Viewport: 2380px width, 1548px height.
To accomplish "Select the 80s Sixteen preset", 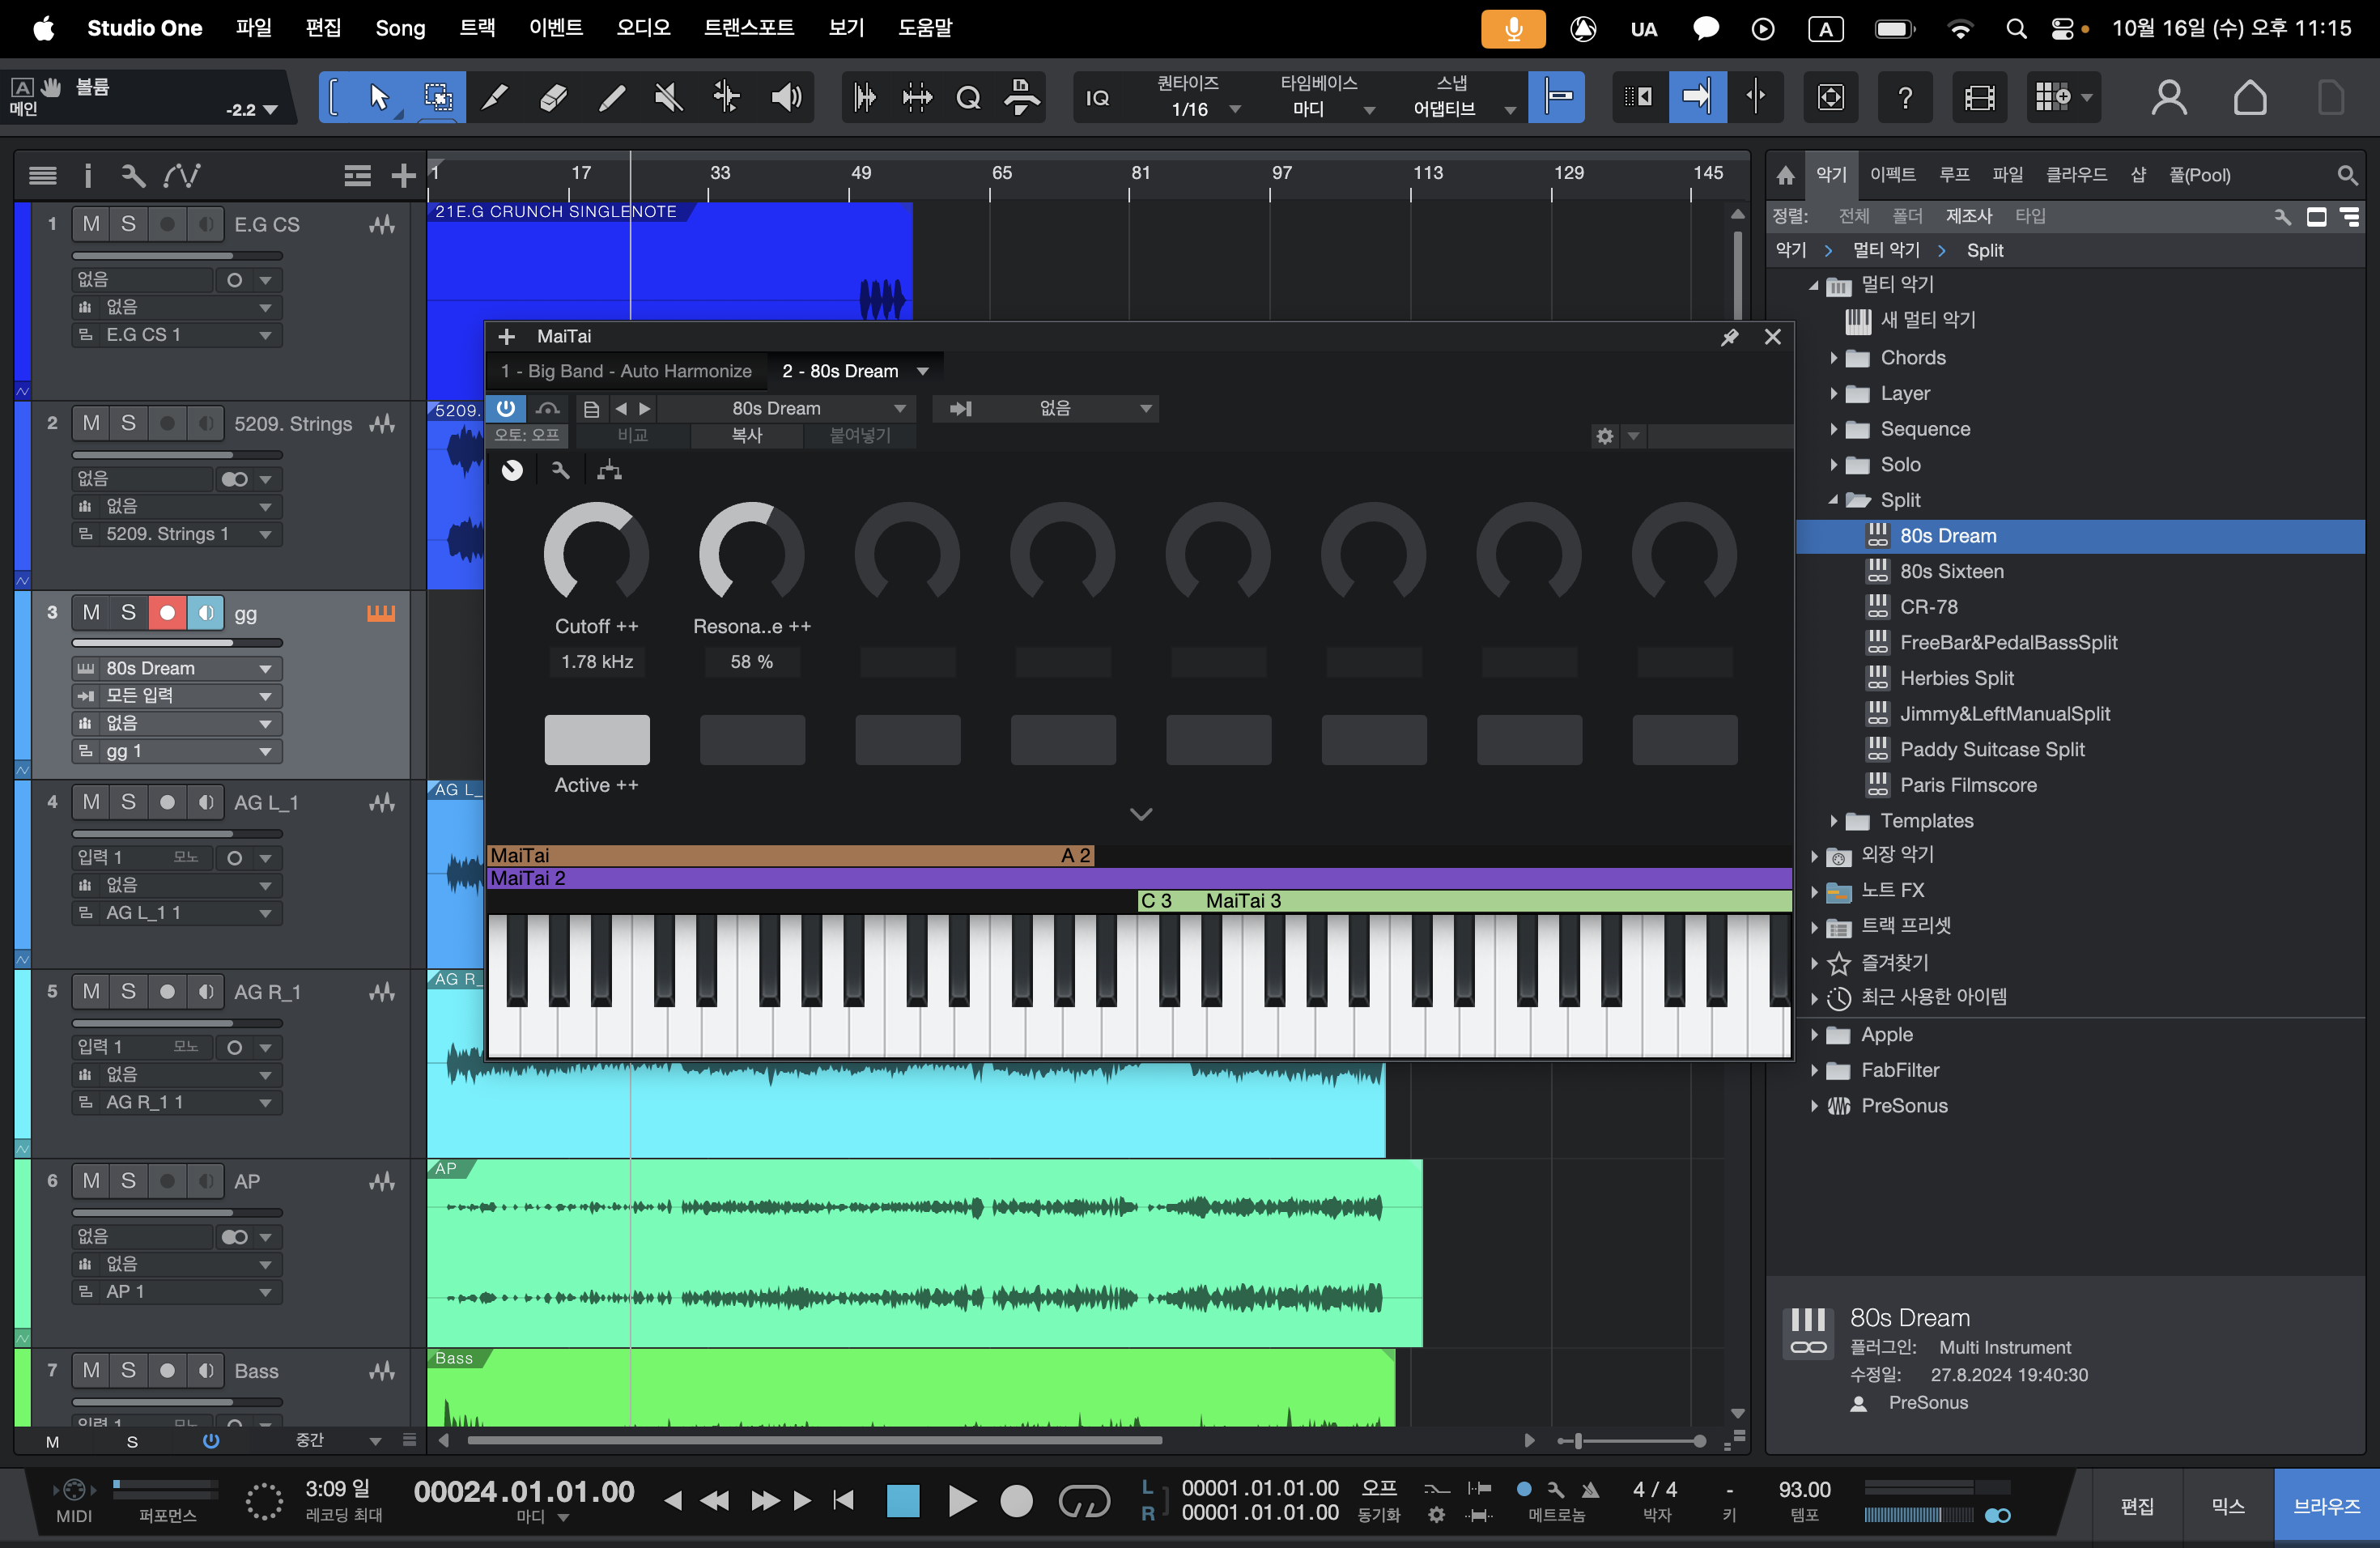I will tap(1951, 571).
